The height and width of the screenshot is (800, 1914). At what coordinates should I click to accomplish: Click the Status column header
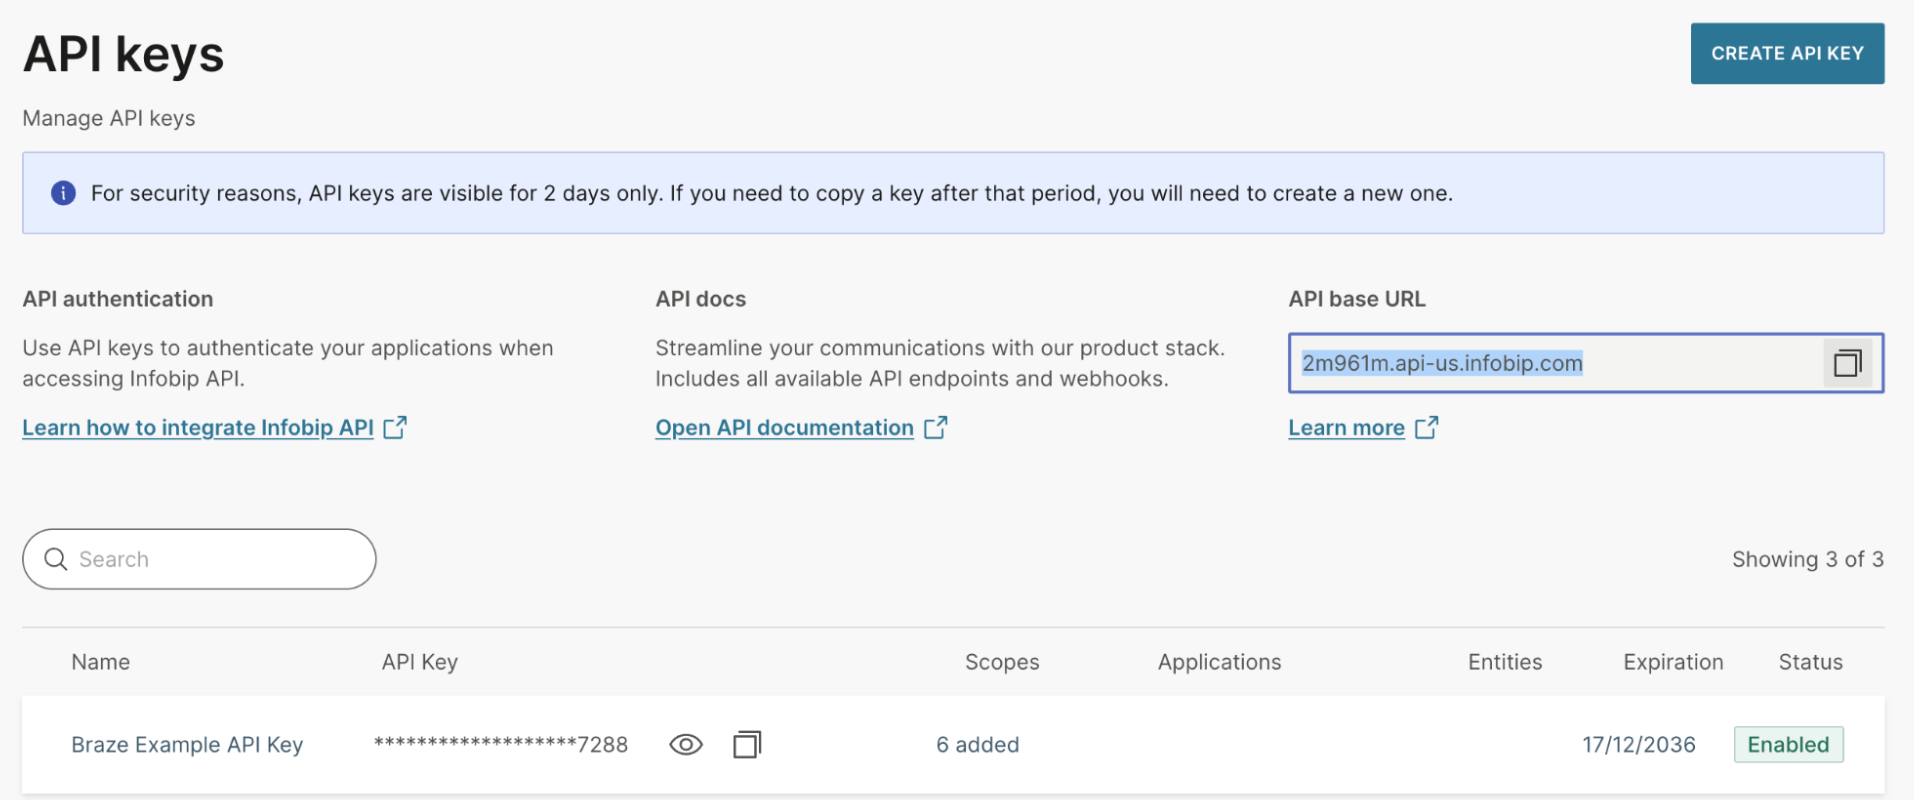[1809, 662]
